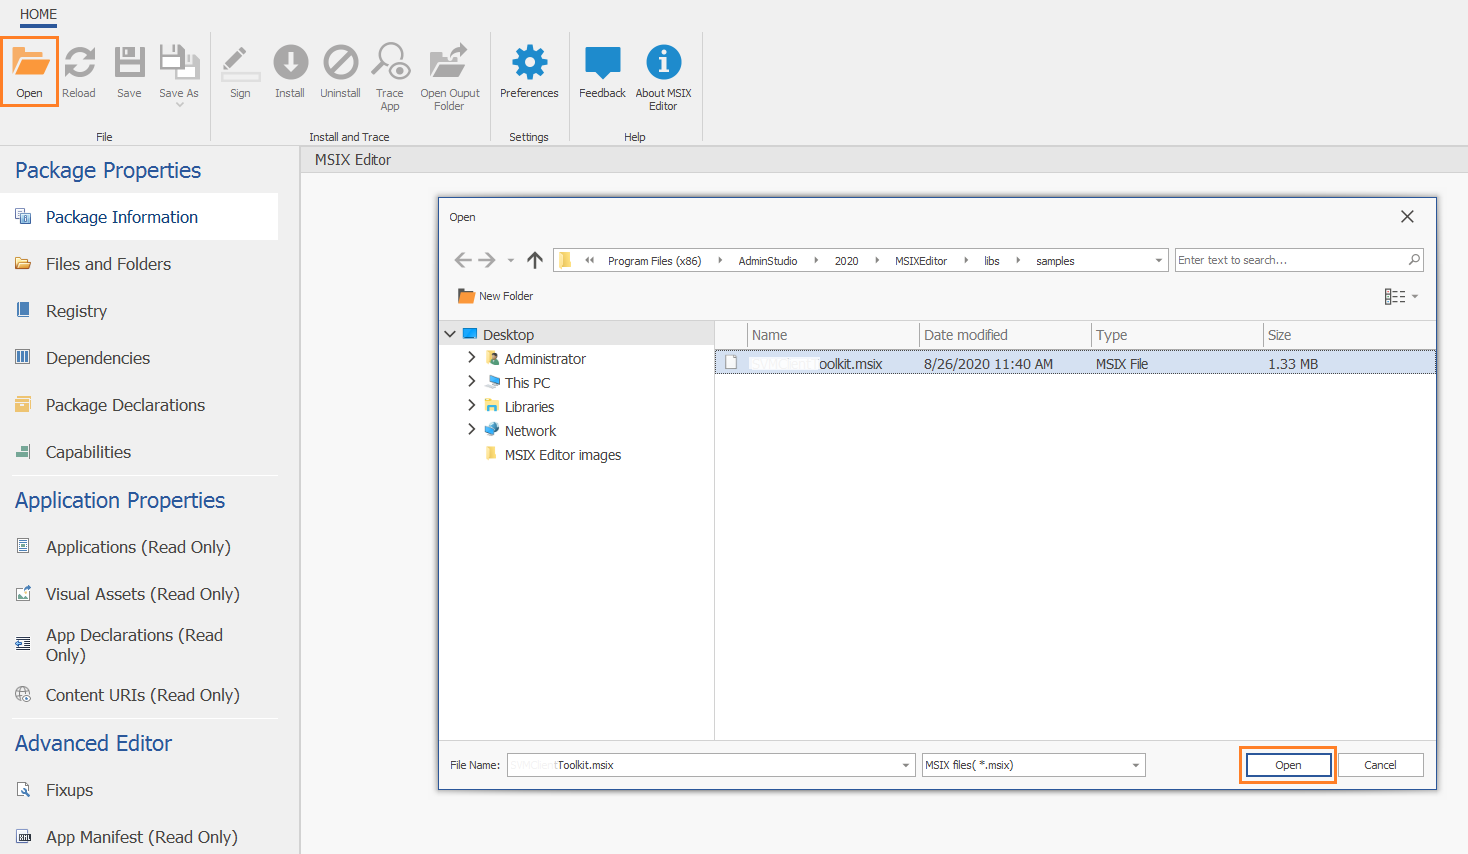Click the dialog Forward navigation arrow

(487, 260)
